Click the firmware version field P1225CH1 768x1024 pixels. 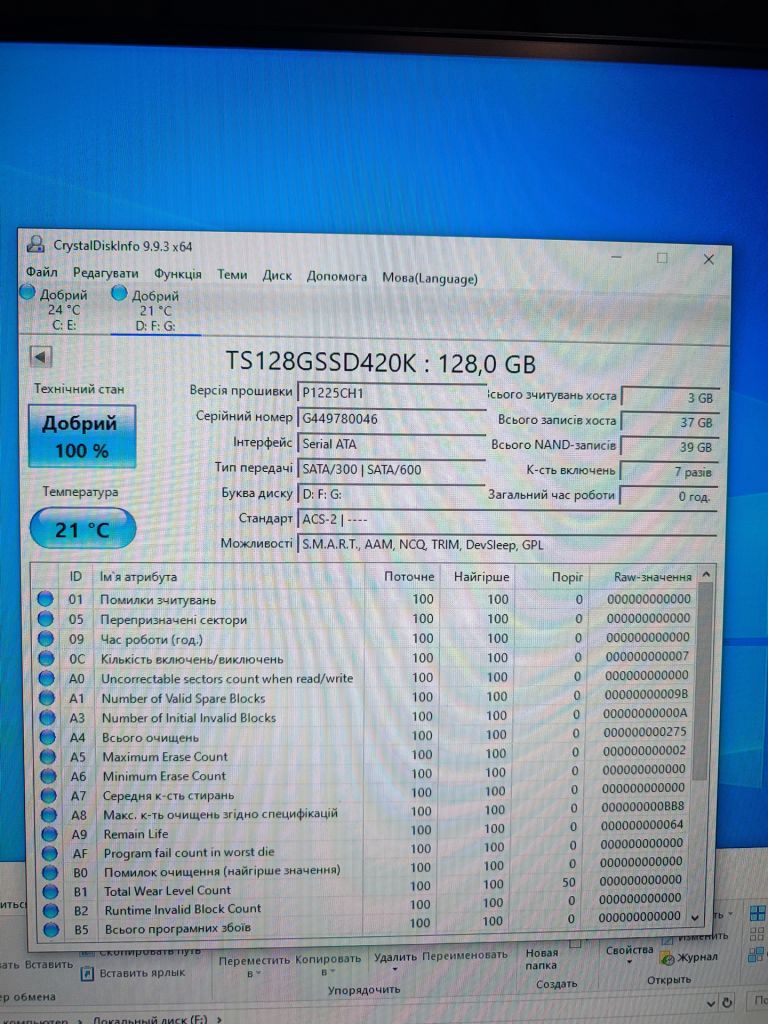391,393
